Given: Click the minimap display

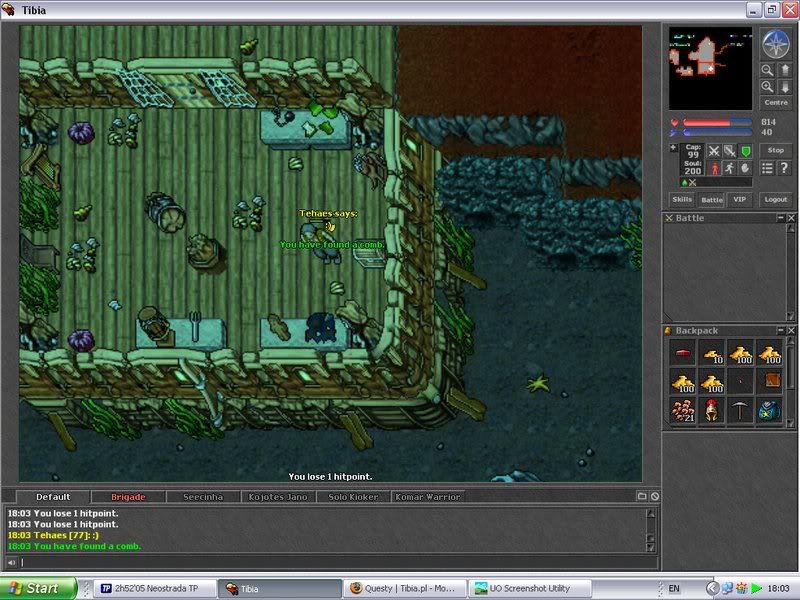Looking at the screenshot, I should tap(710, 68).
